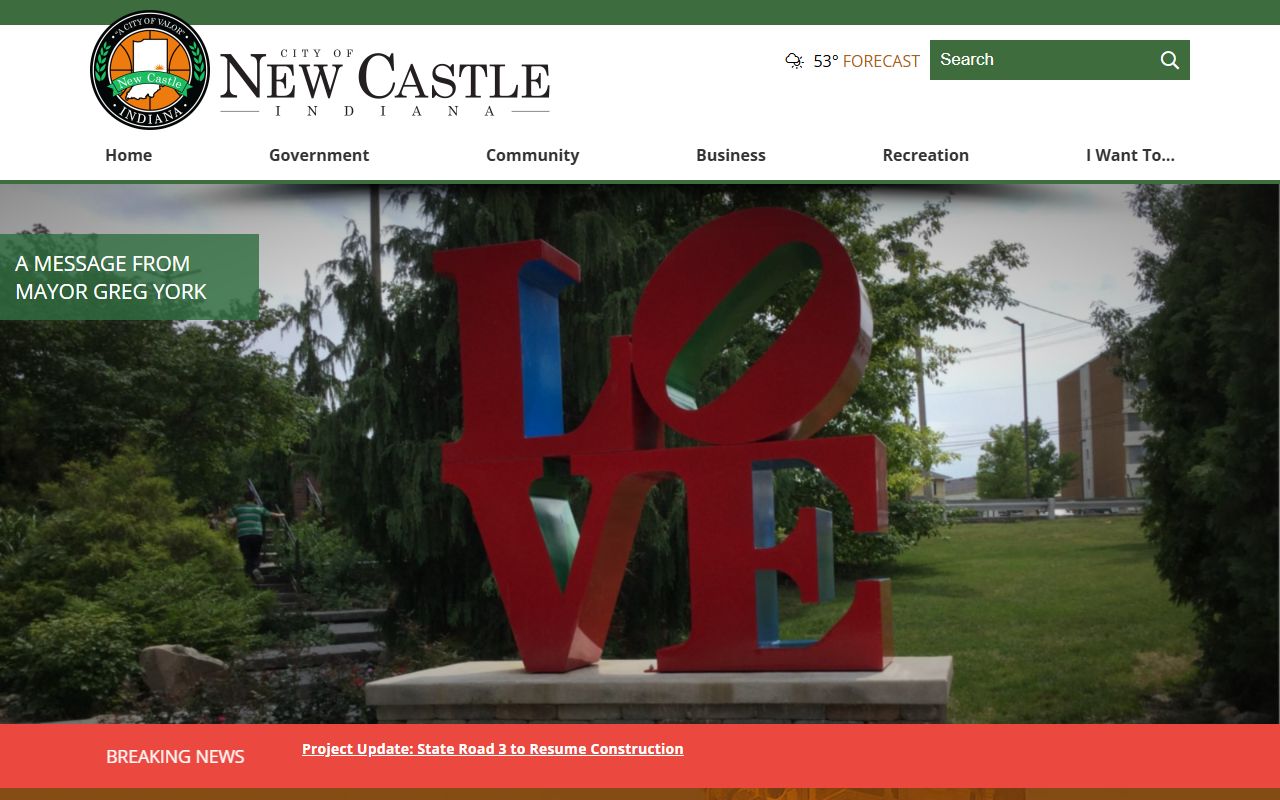This screenshot has height=800, width=1280.
Task: Open the Recreation menu
Action: [926, 155]
